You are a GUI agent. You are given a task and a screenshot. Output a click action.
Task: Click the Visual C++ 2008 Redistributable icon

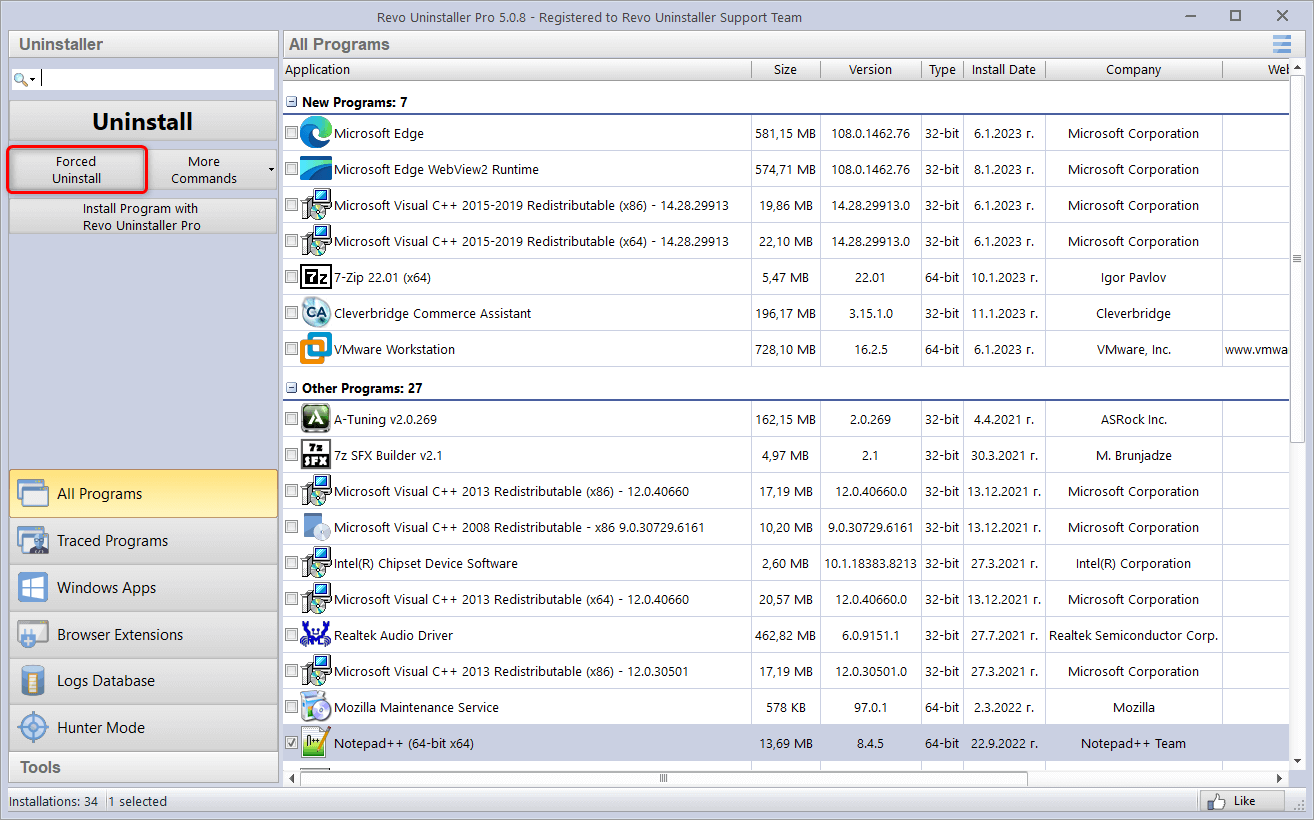click(x=316, y=527)
